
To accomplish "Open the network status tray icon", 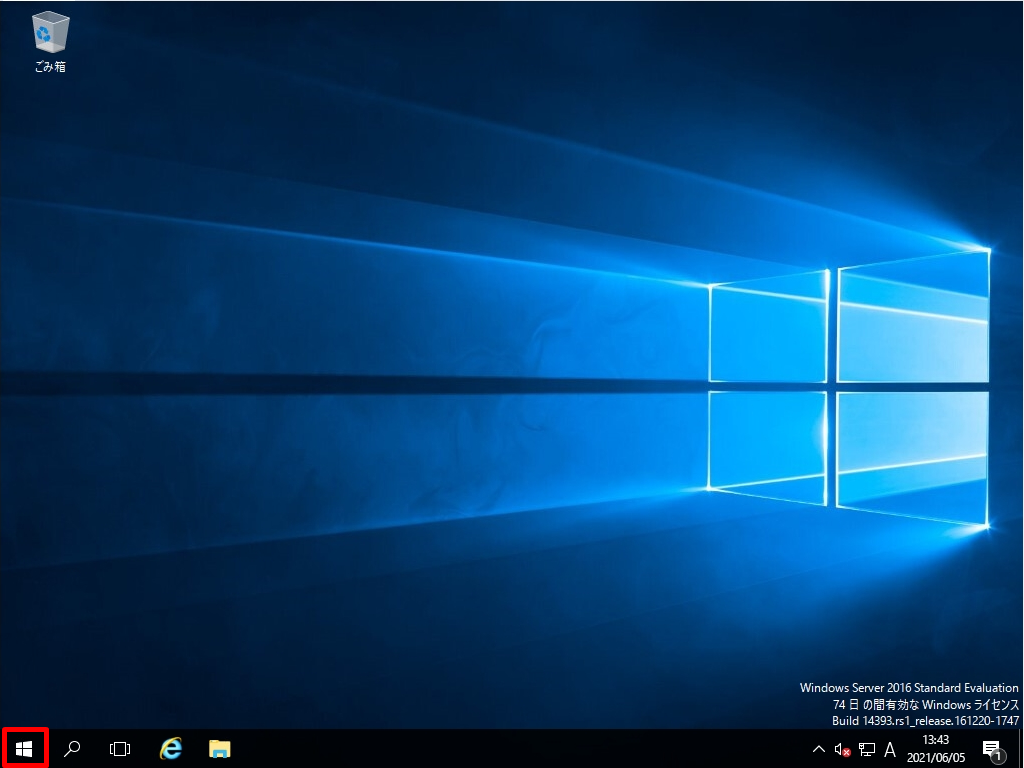I will (x=867, y=749).
